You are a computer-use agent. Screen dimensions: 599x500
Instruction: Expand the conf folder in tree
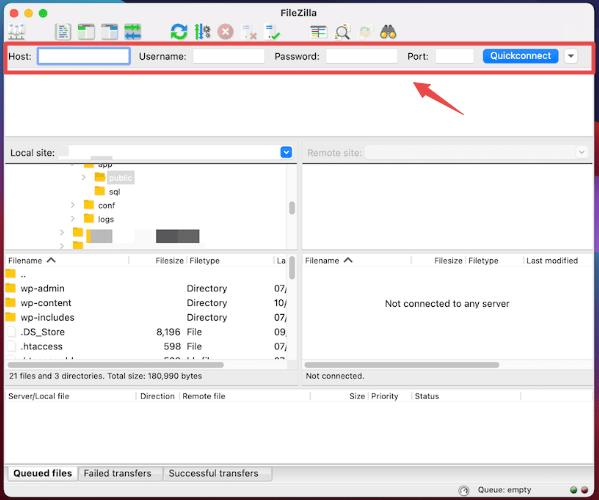coord(73,205)
